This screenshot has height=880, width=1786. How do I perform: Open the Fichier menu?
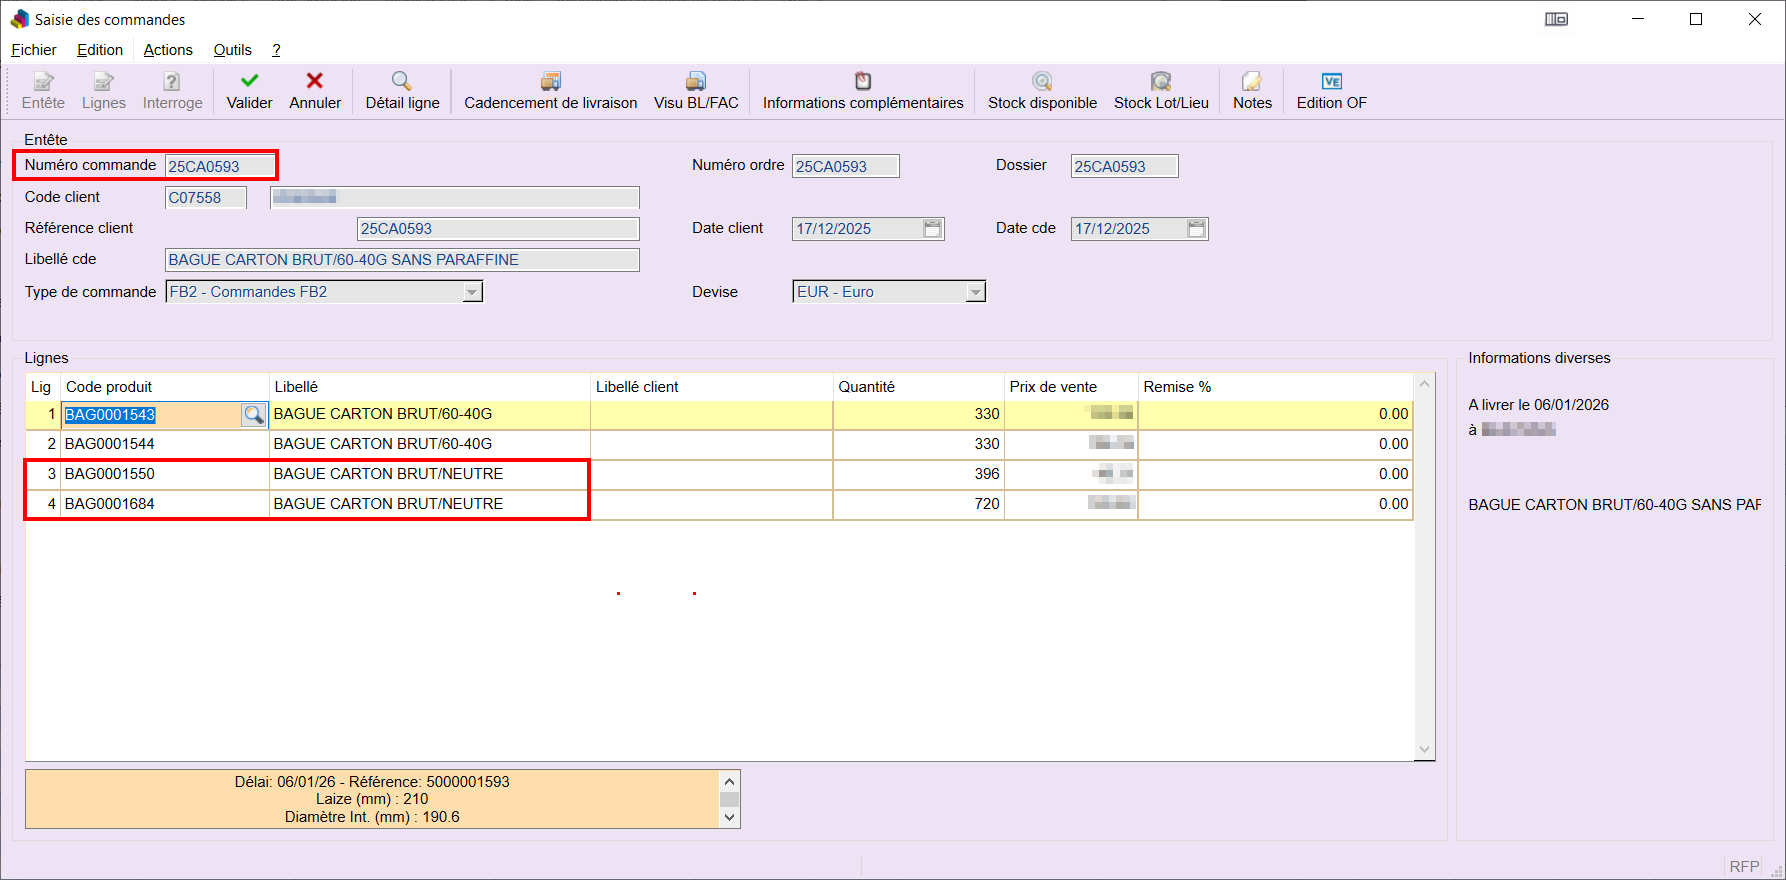coord(34,50)
